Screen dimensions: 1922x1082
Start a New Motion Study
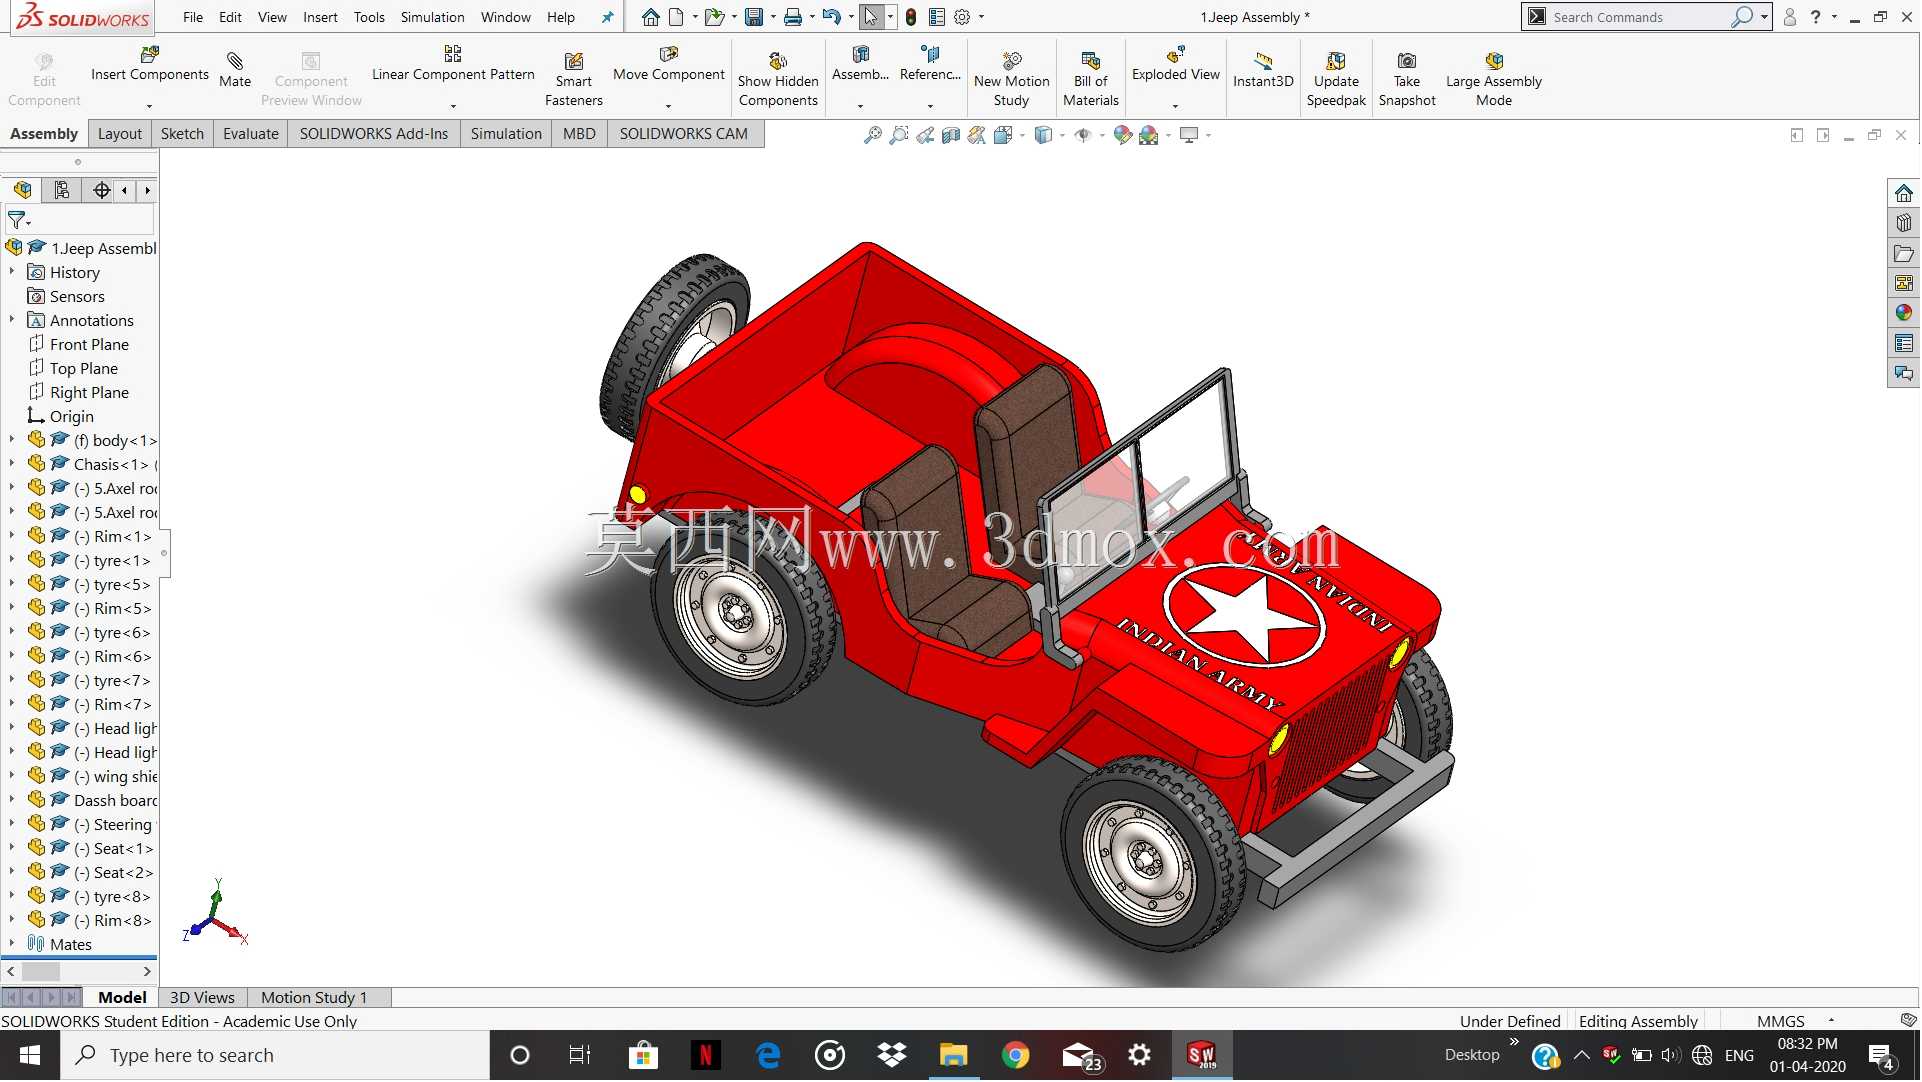pyautogui.click(x=1011, y=78)
